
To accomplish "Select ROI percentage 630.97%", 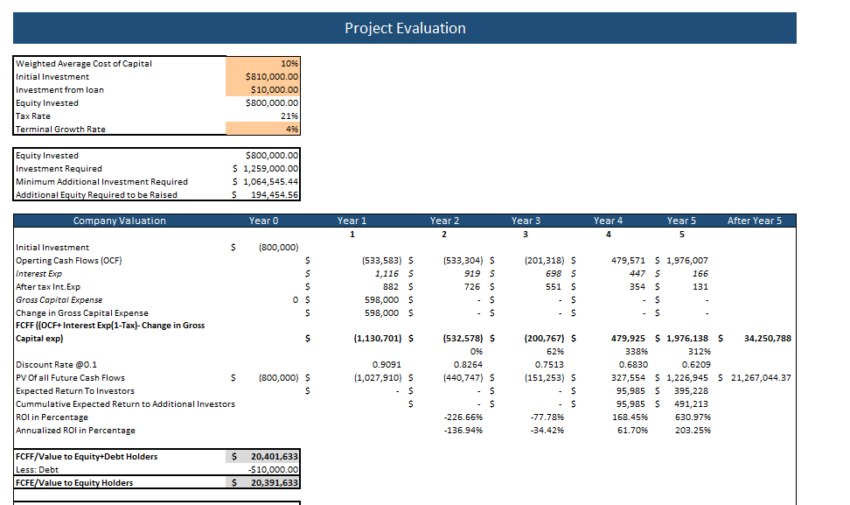I will pyautogui.click(x=693, y=417).
